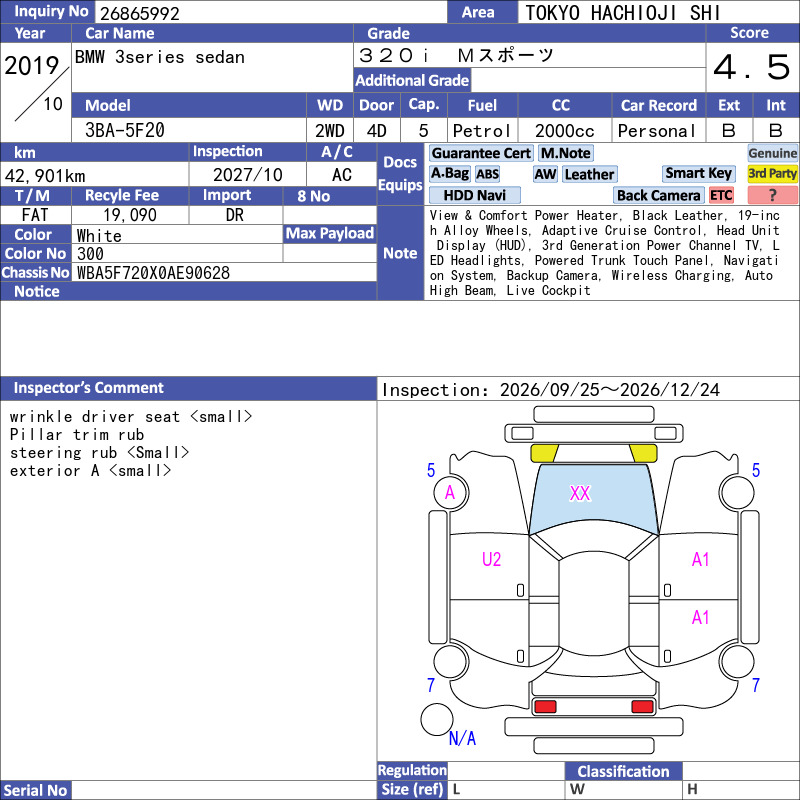Click the N/A spare tire circle
Viewport: 800px width, 800px height.
(437, 719)
